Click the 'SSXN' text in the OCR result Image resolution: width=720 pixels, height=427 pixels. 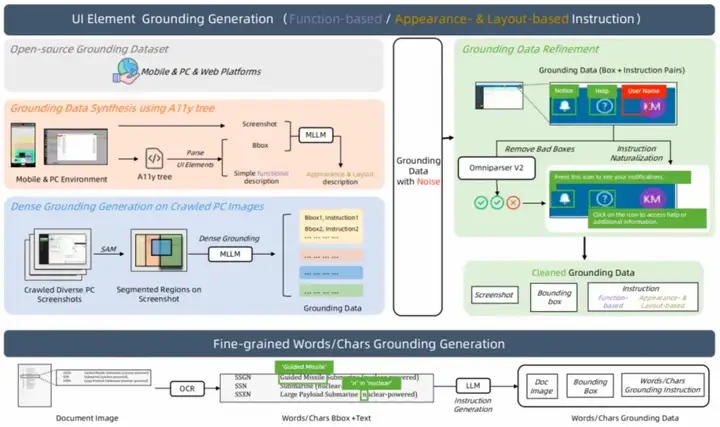click(x=243, y=394)
